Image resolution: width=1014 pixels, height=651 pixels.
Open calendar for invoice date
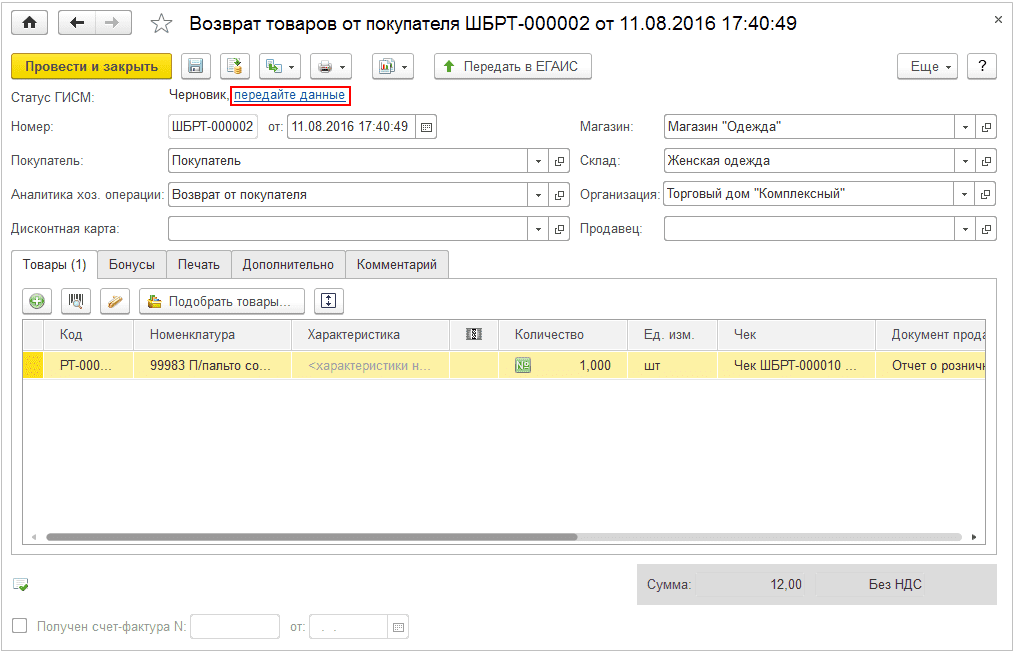(398, 626)
